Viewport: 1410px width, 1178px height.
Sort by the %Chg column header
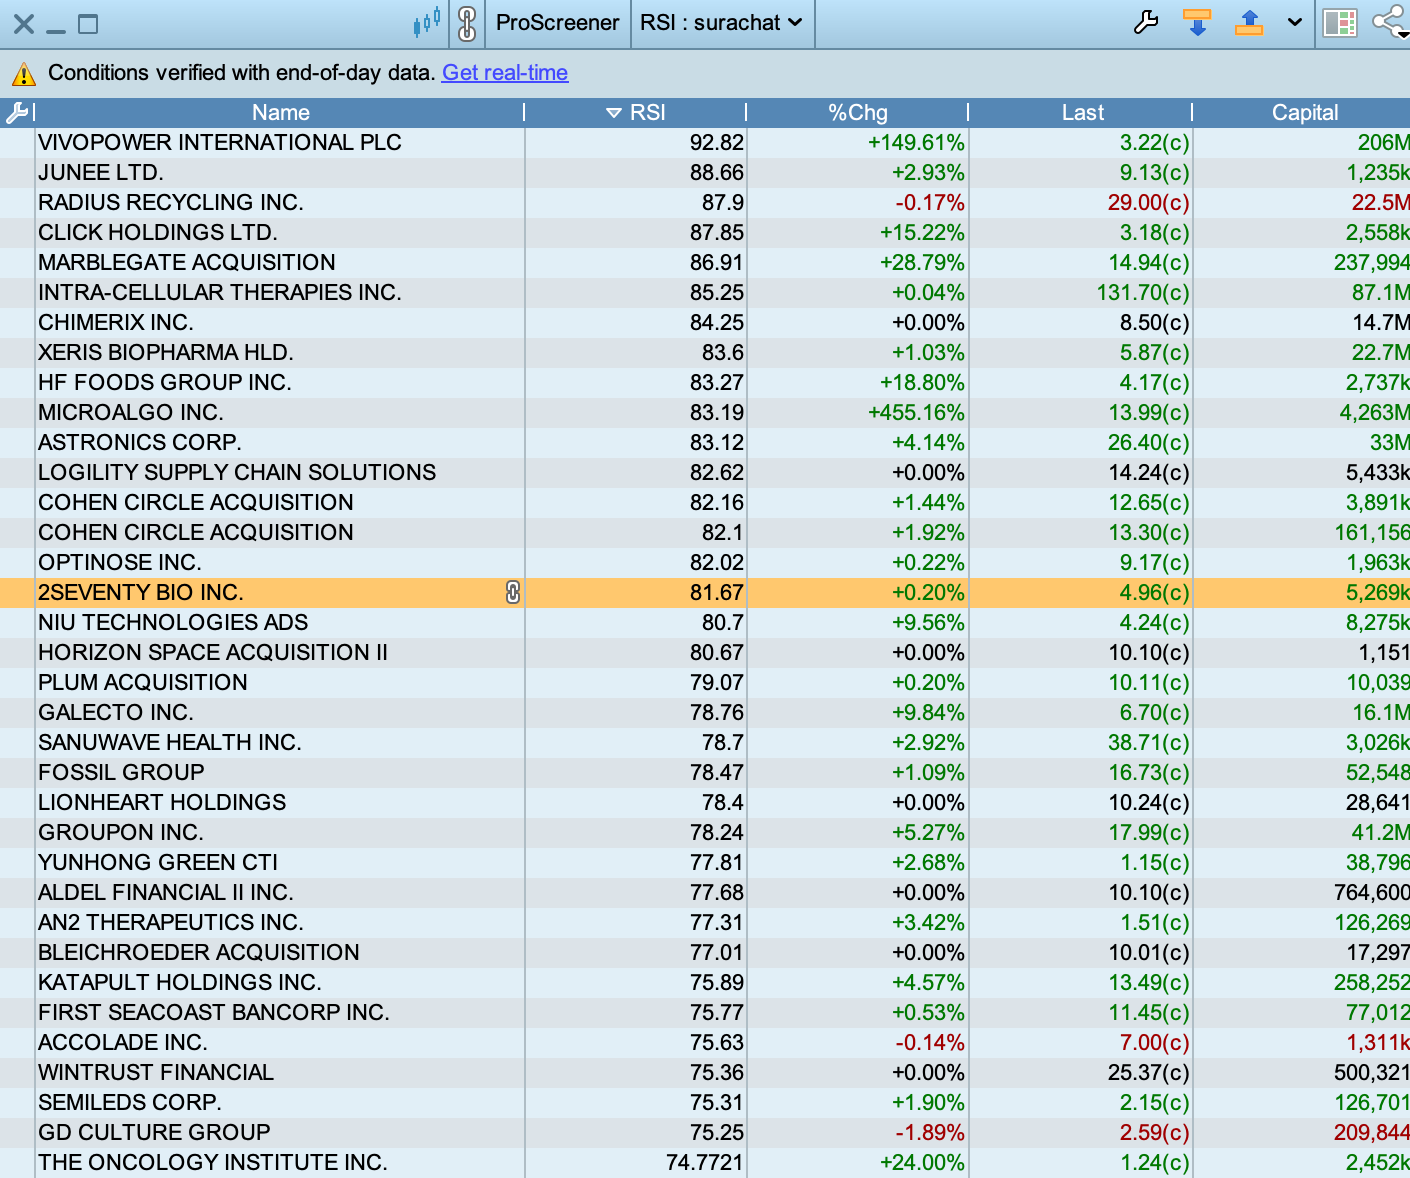pos(858,112)
